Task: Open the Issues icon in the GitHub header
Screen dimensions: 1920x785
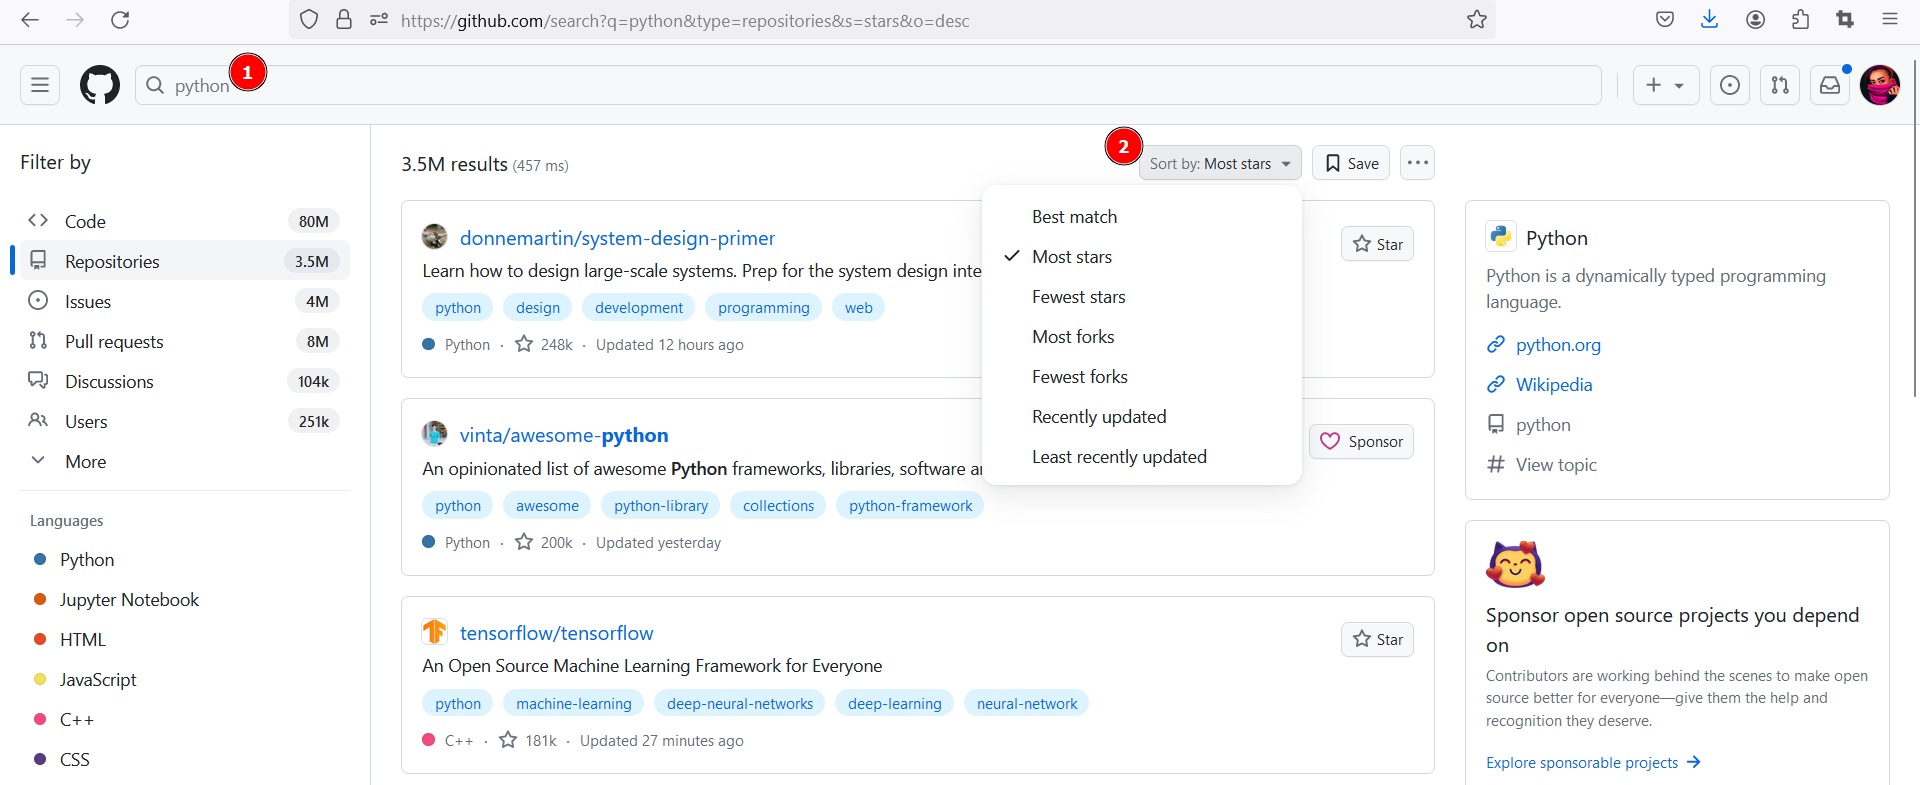Action: (x=1730, y=85)
